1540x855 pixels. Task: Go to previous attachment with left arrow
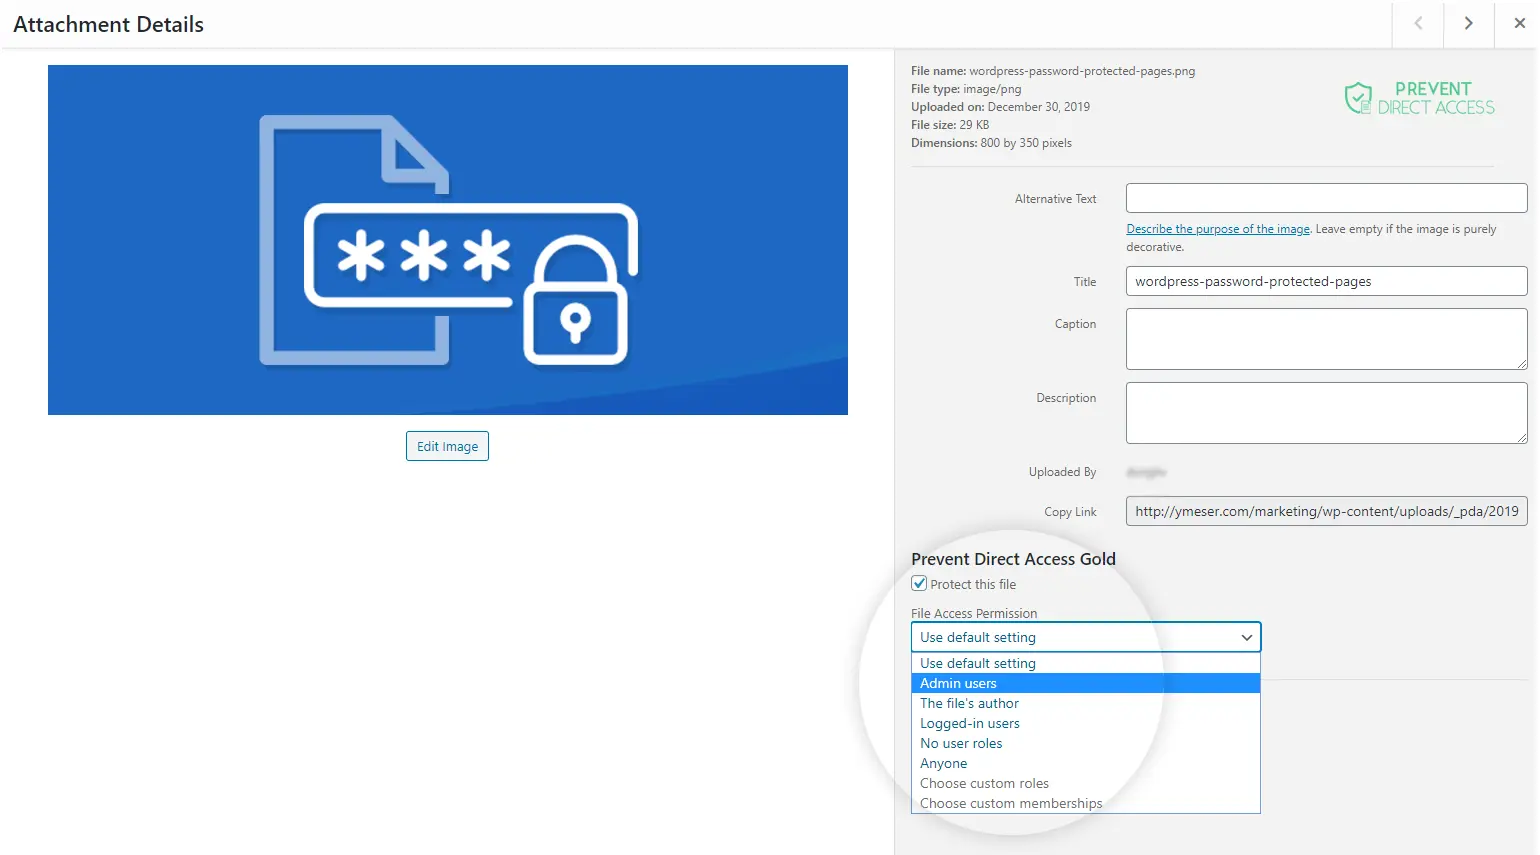pos(1417,24)
